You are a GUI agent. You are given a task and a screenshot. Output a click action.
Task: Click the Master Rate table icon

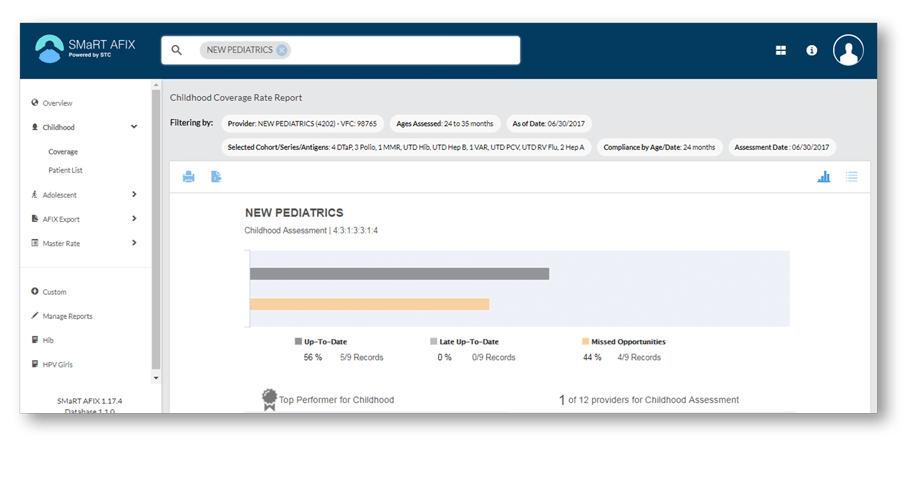click(x=35, y=243)
